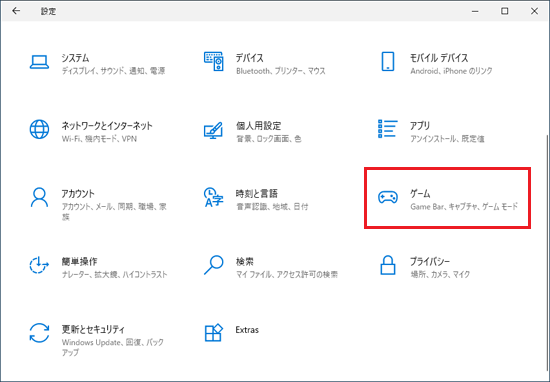Click 'マイ ファイル、アクセス許可の検索' description

tap(287, 274)
